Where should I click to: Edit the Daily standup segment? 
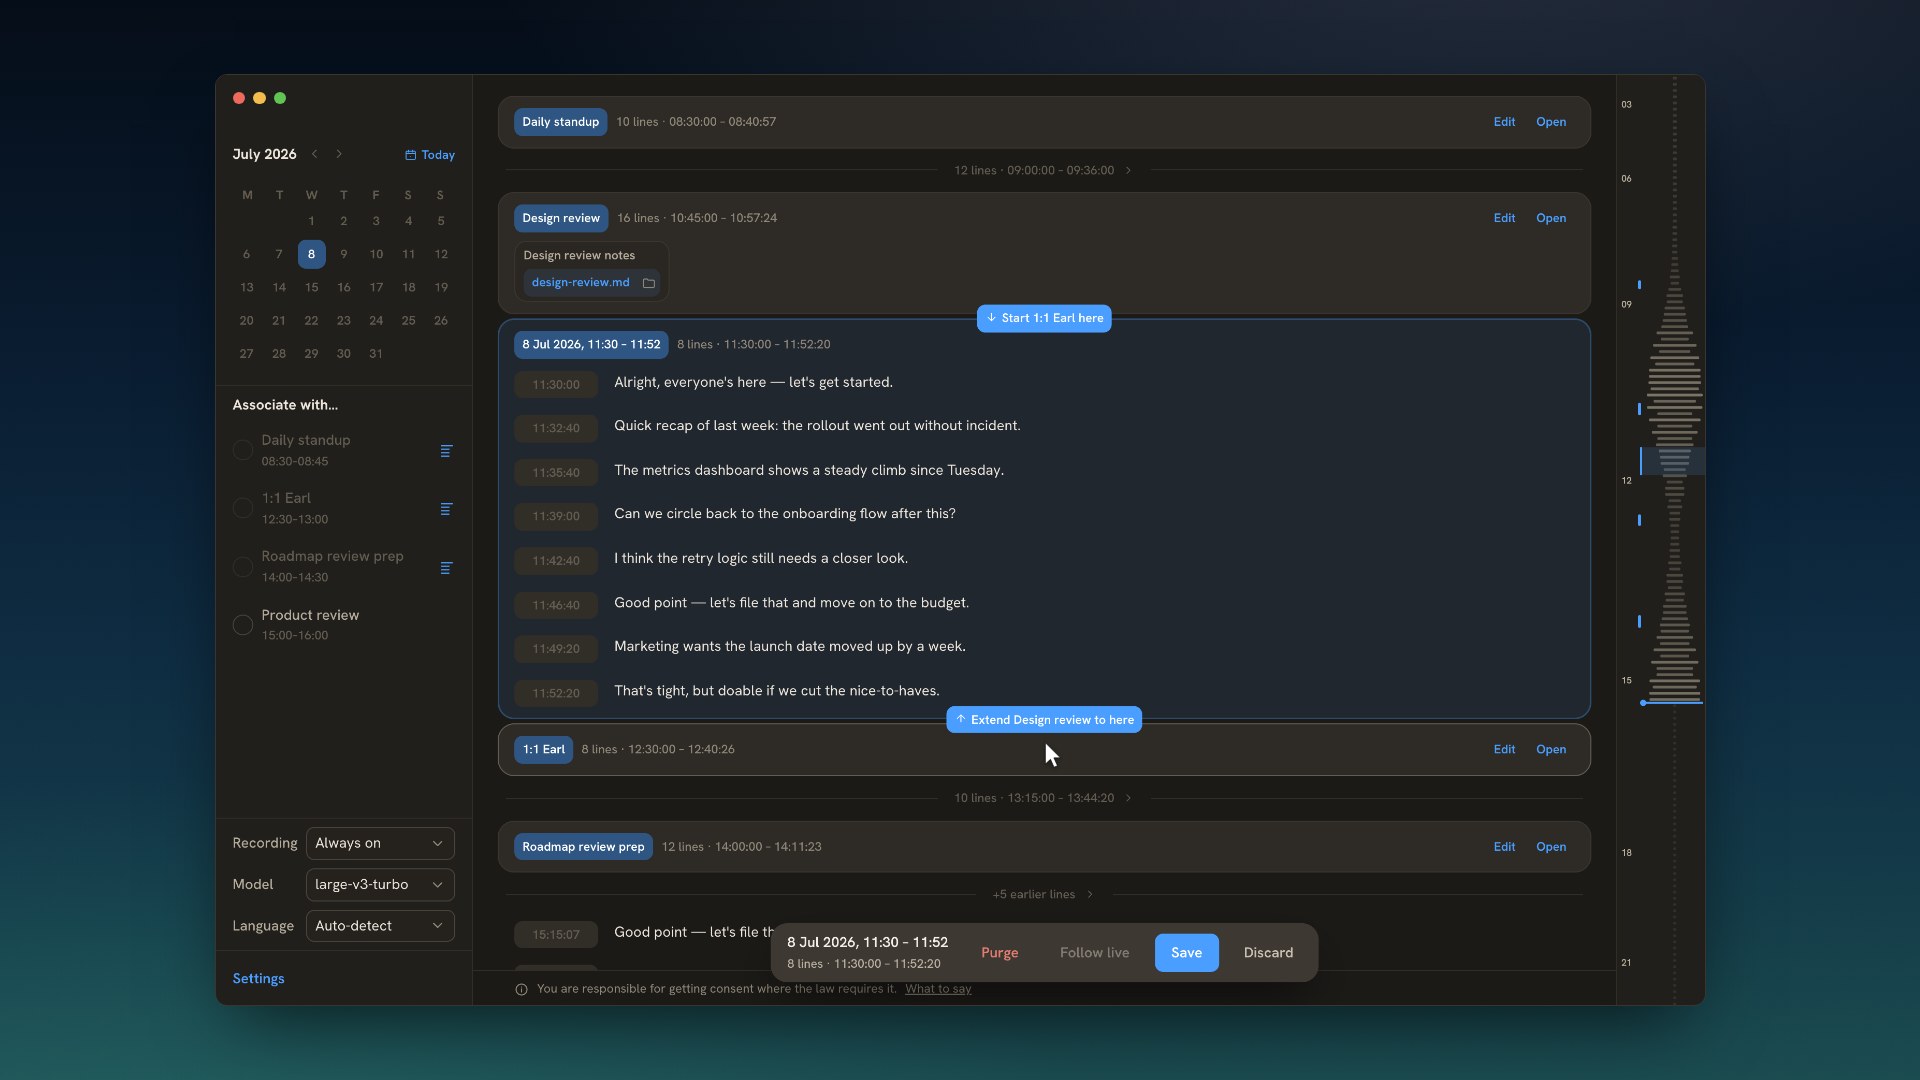click(x=1504, y=122)
